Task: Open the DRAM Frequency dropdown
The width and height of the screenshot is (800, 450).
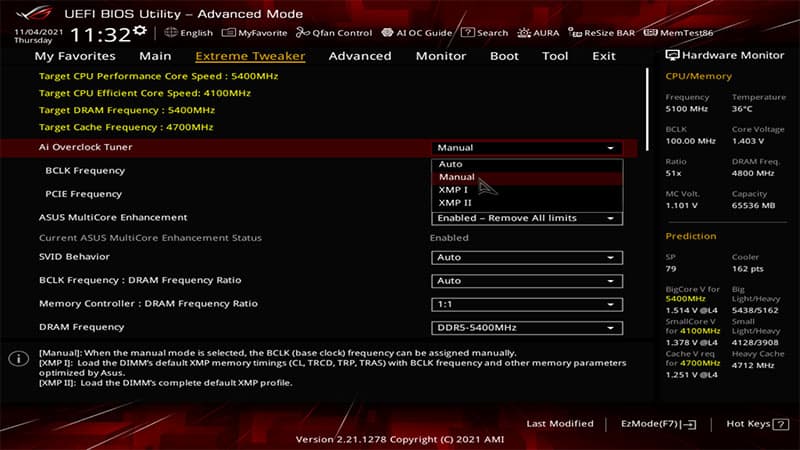Action: click(x=527, y=328)
